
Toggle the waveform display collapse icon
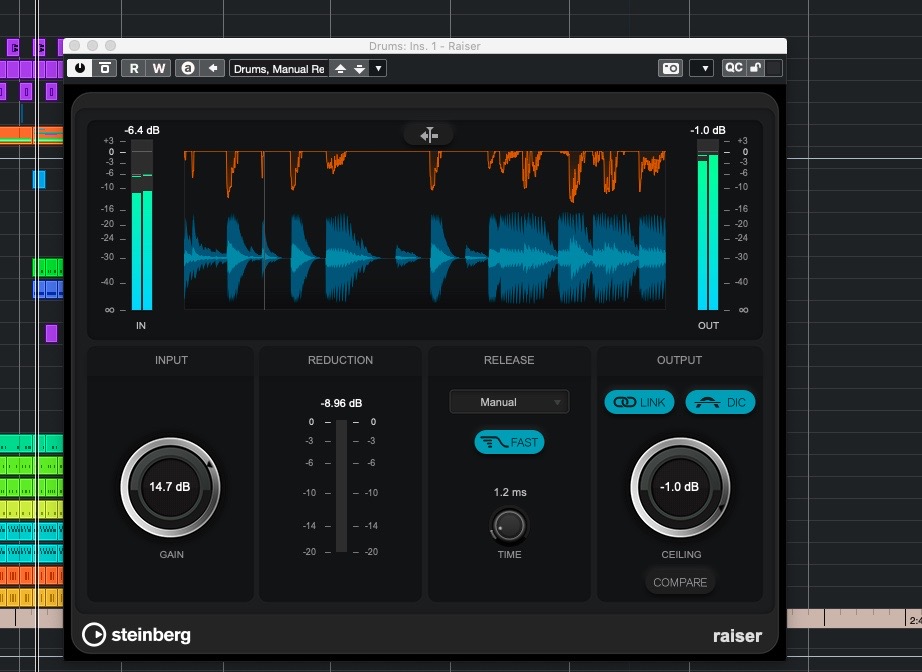click(429, 135)
